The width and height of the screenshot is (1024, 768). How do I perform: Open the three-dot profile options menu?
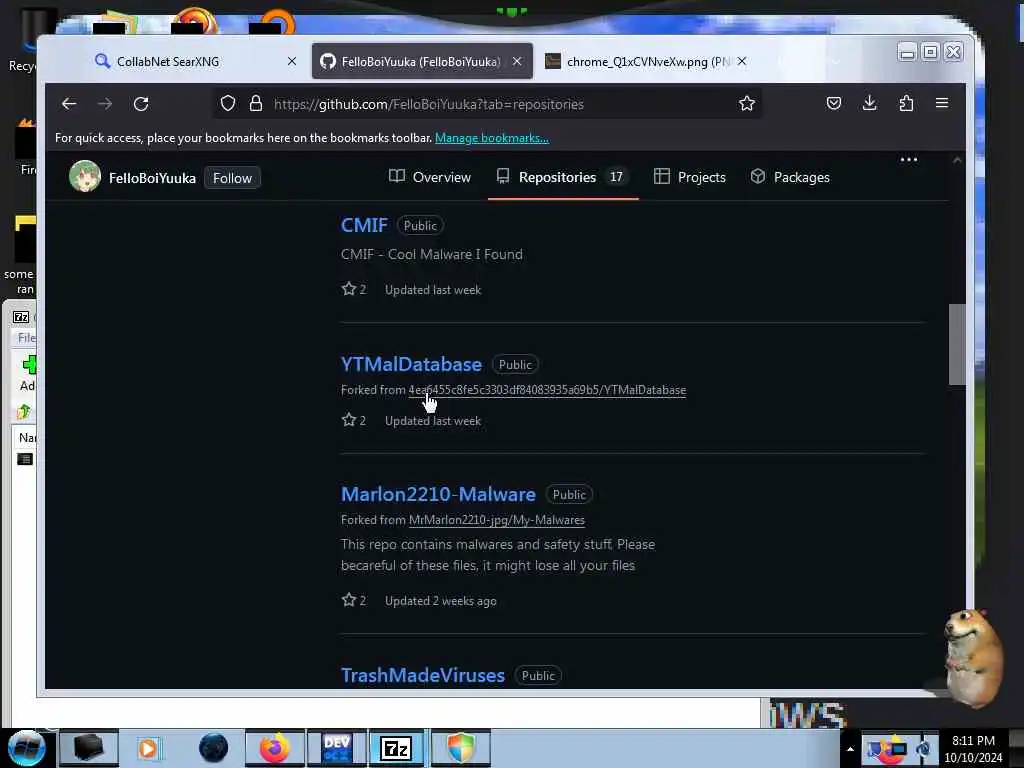[x=908, y=159]
